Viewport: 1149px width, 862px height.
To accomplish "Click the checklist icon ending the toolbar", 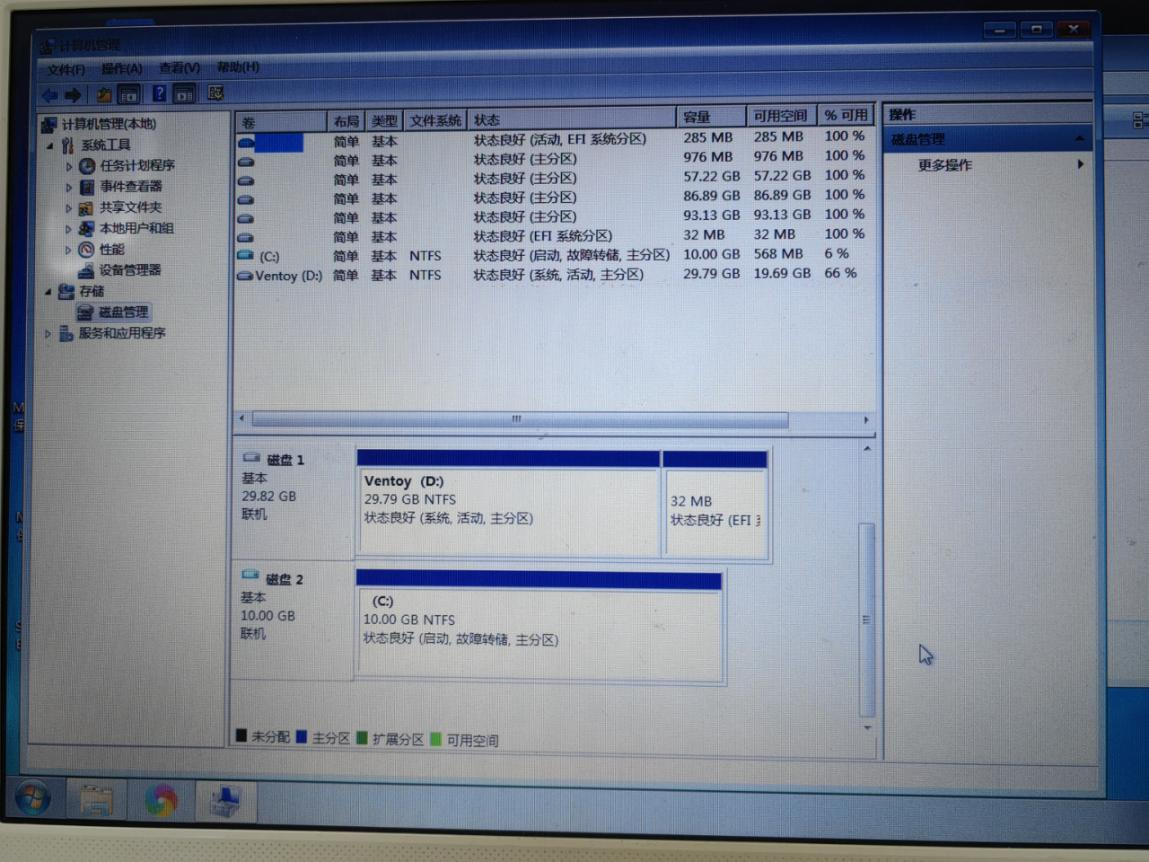I will click(215, 93).
